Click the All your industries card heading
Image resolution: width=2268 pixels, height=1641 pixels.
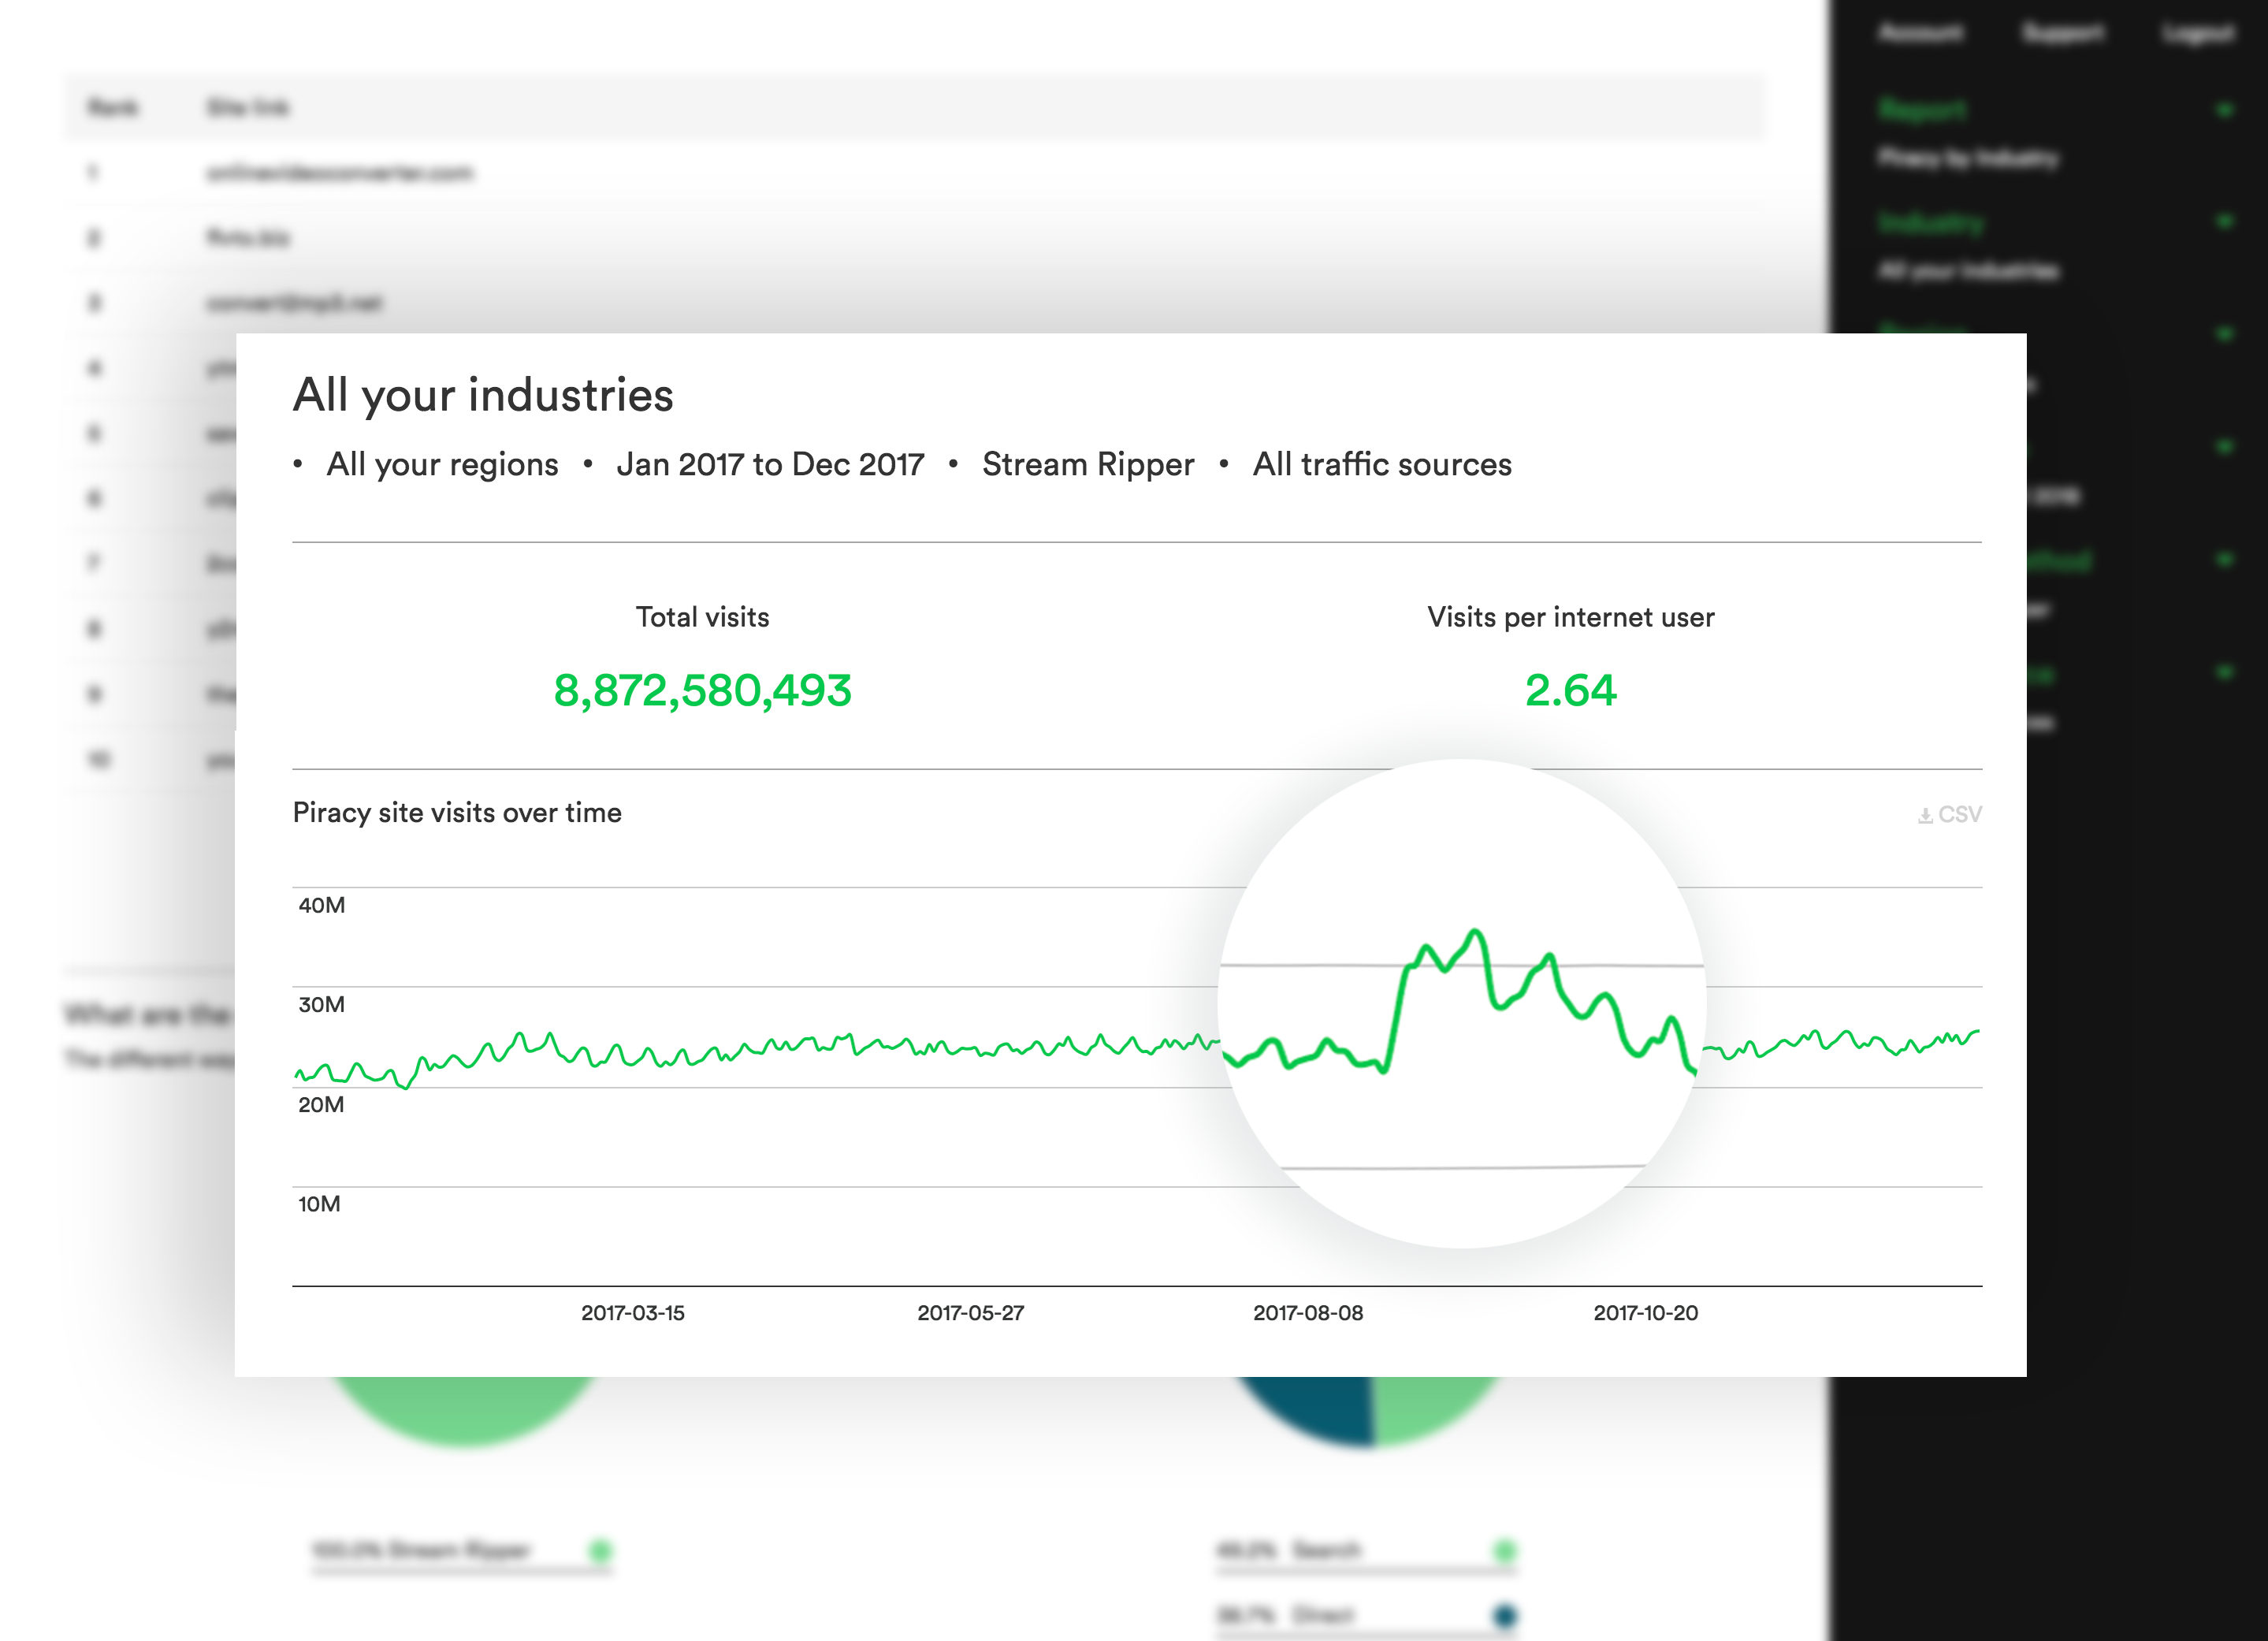pyautogui.click(x=483, y=395)
